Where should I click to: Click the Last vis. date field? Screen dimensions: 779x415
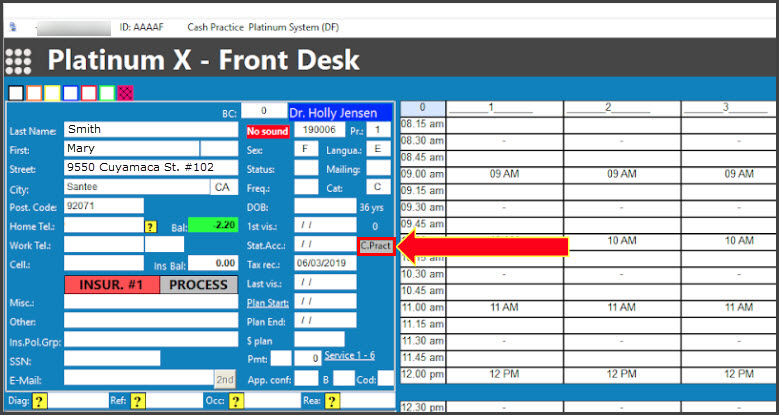click(325, 282)
